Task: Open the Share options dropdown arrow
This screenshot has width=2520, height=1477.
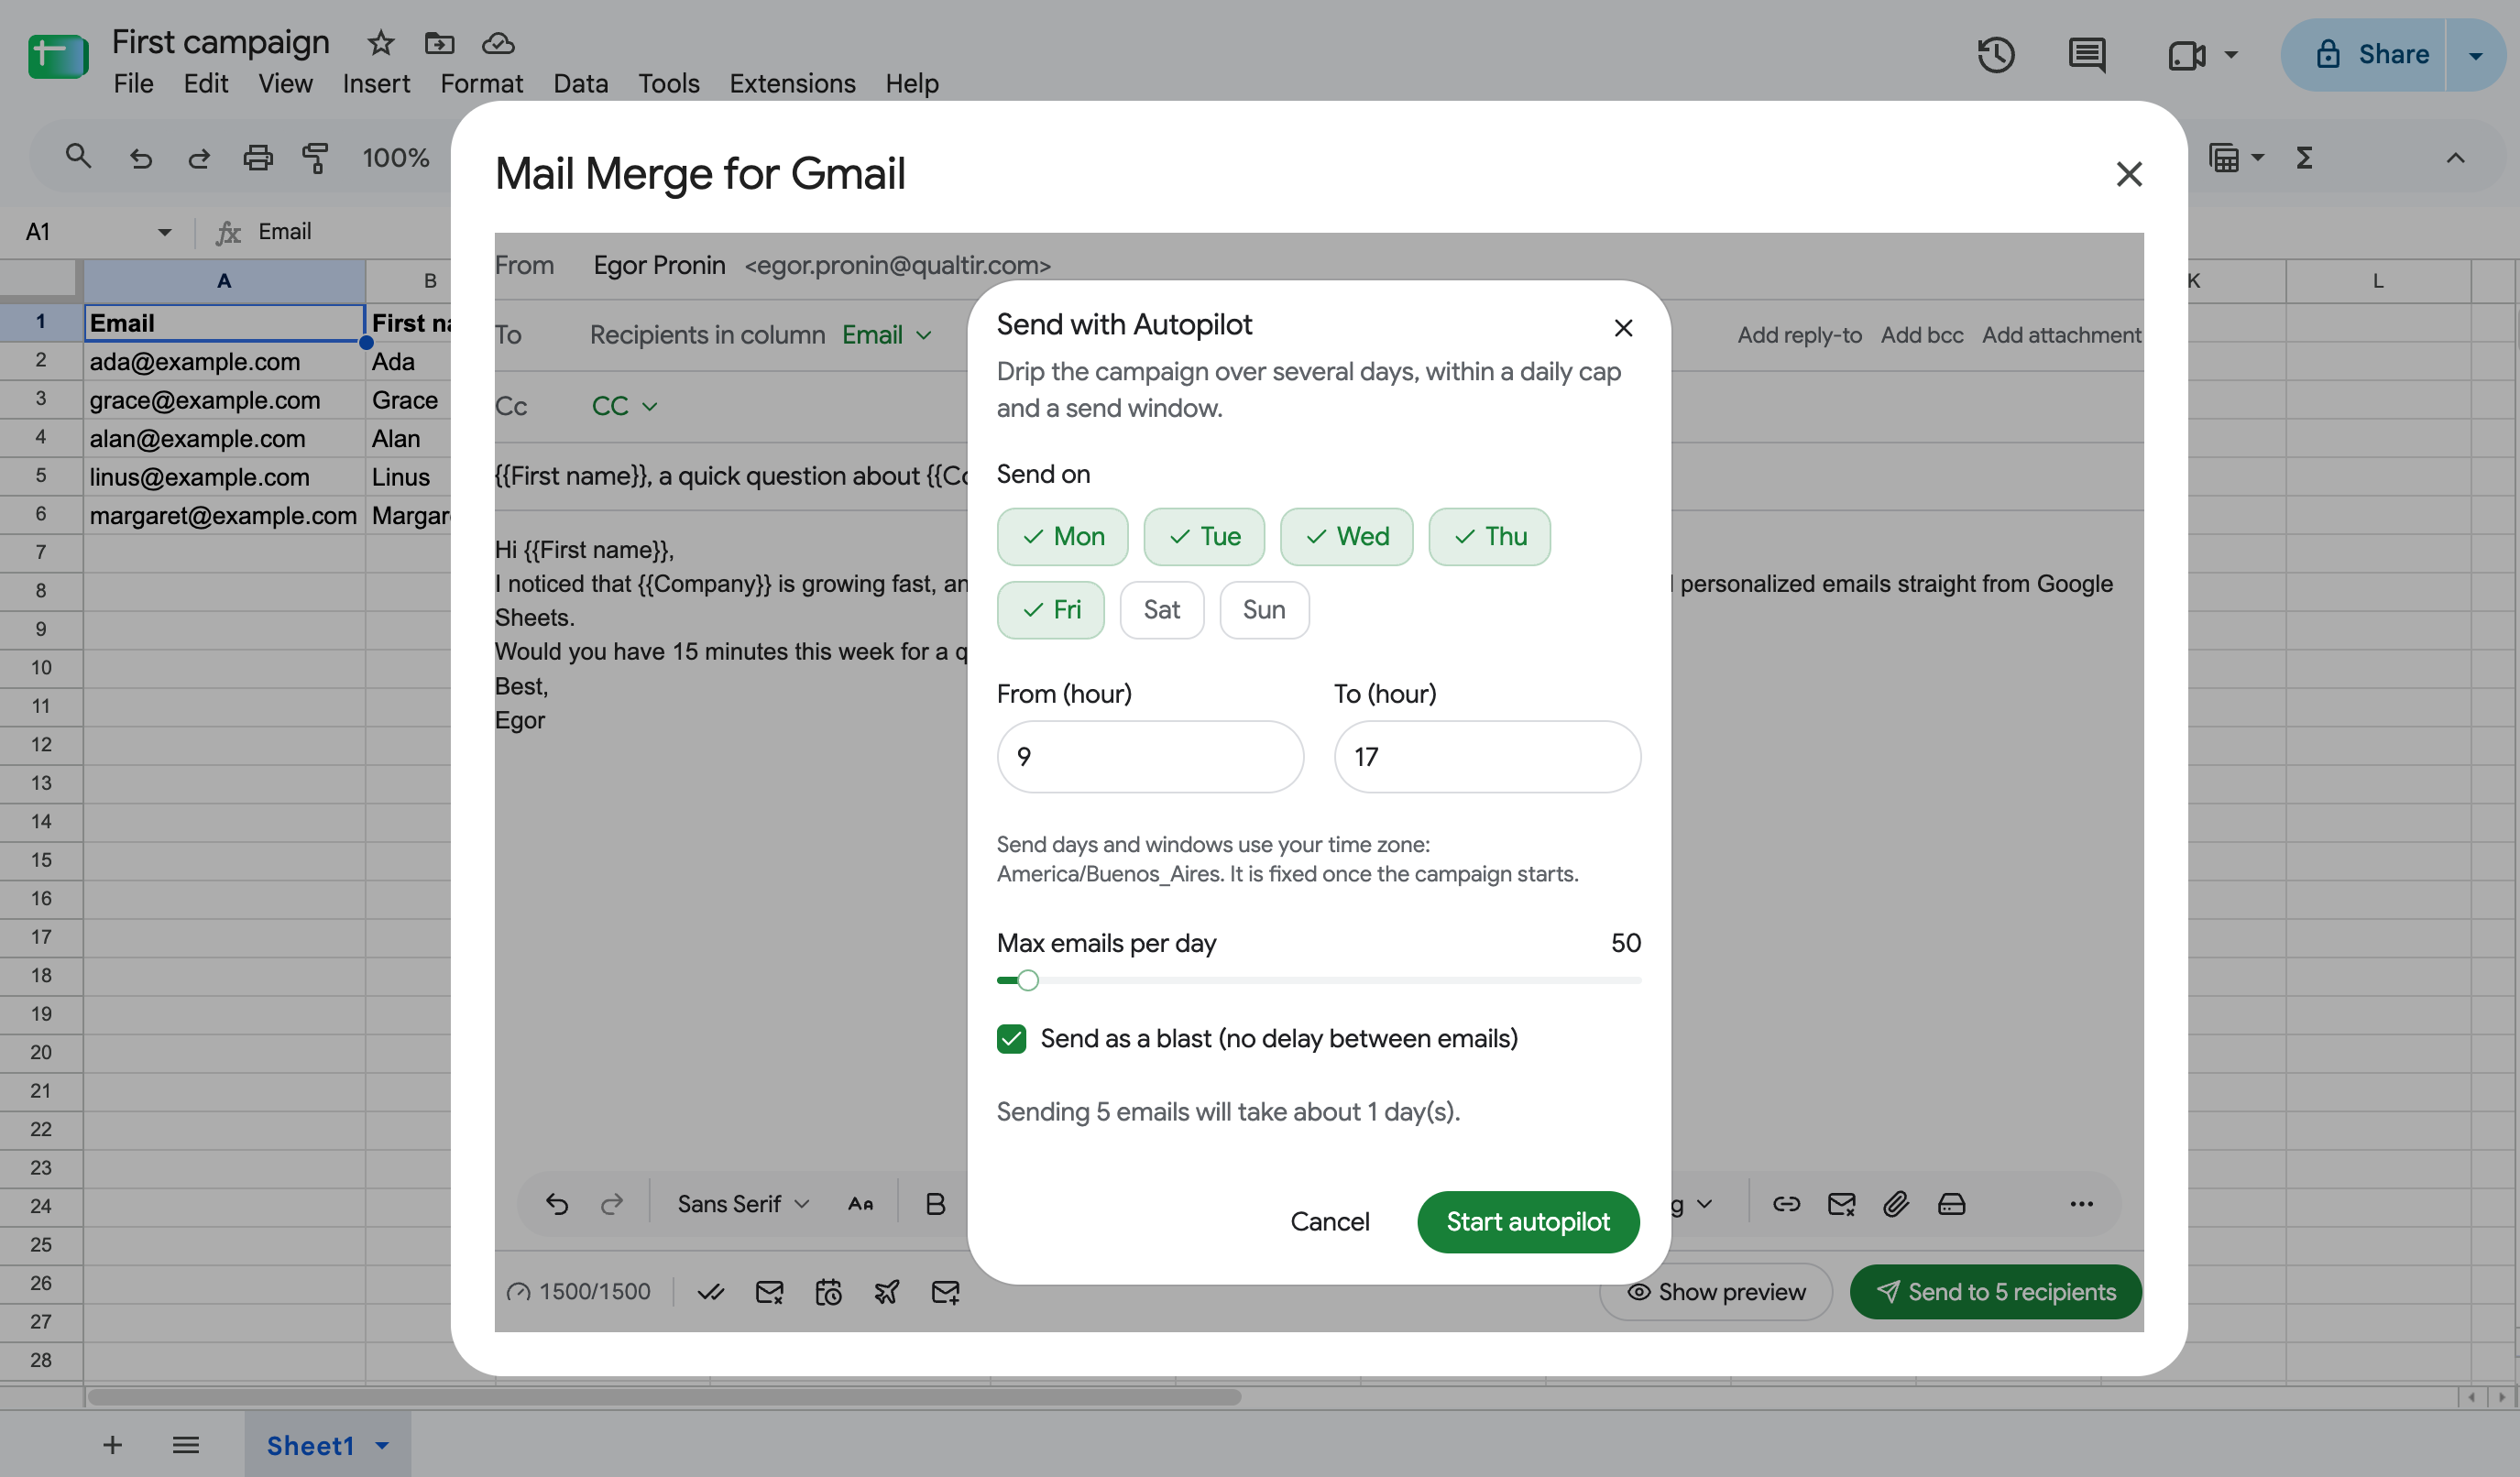Action: 2476,55
